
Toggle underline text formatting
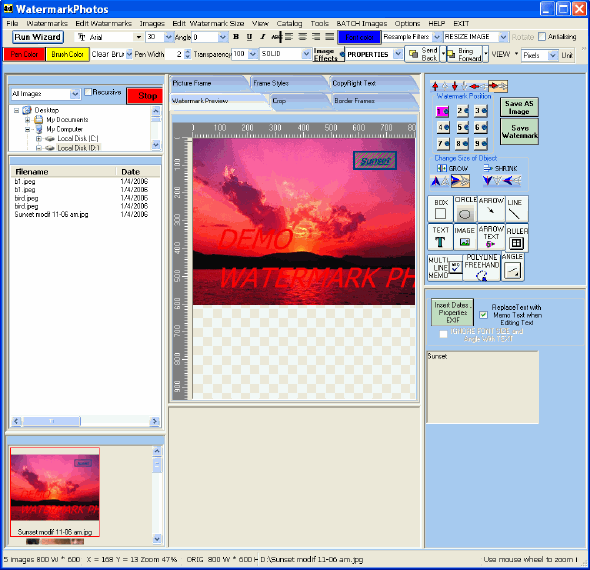click(249, 37)
